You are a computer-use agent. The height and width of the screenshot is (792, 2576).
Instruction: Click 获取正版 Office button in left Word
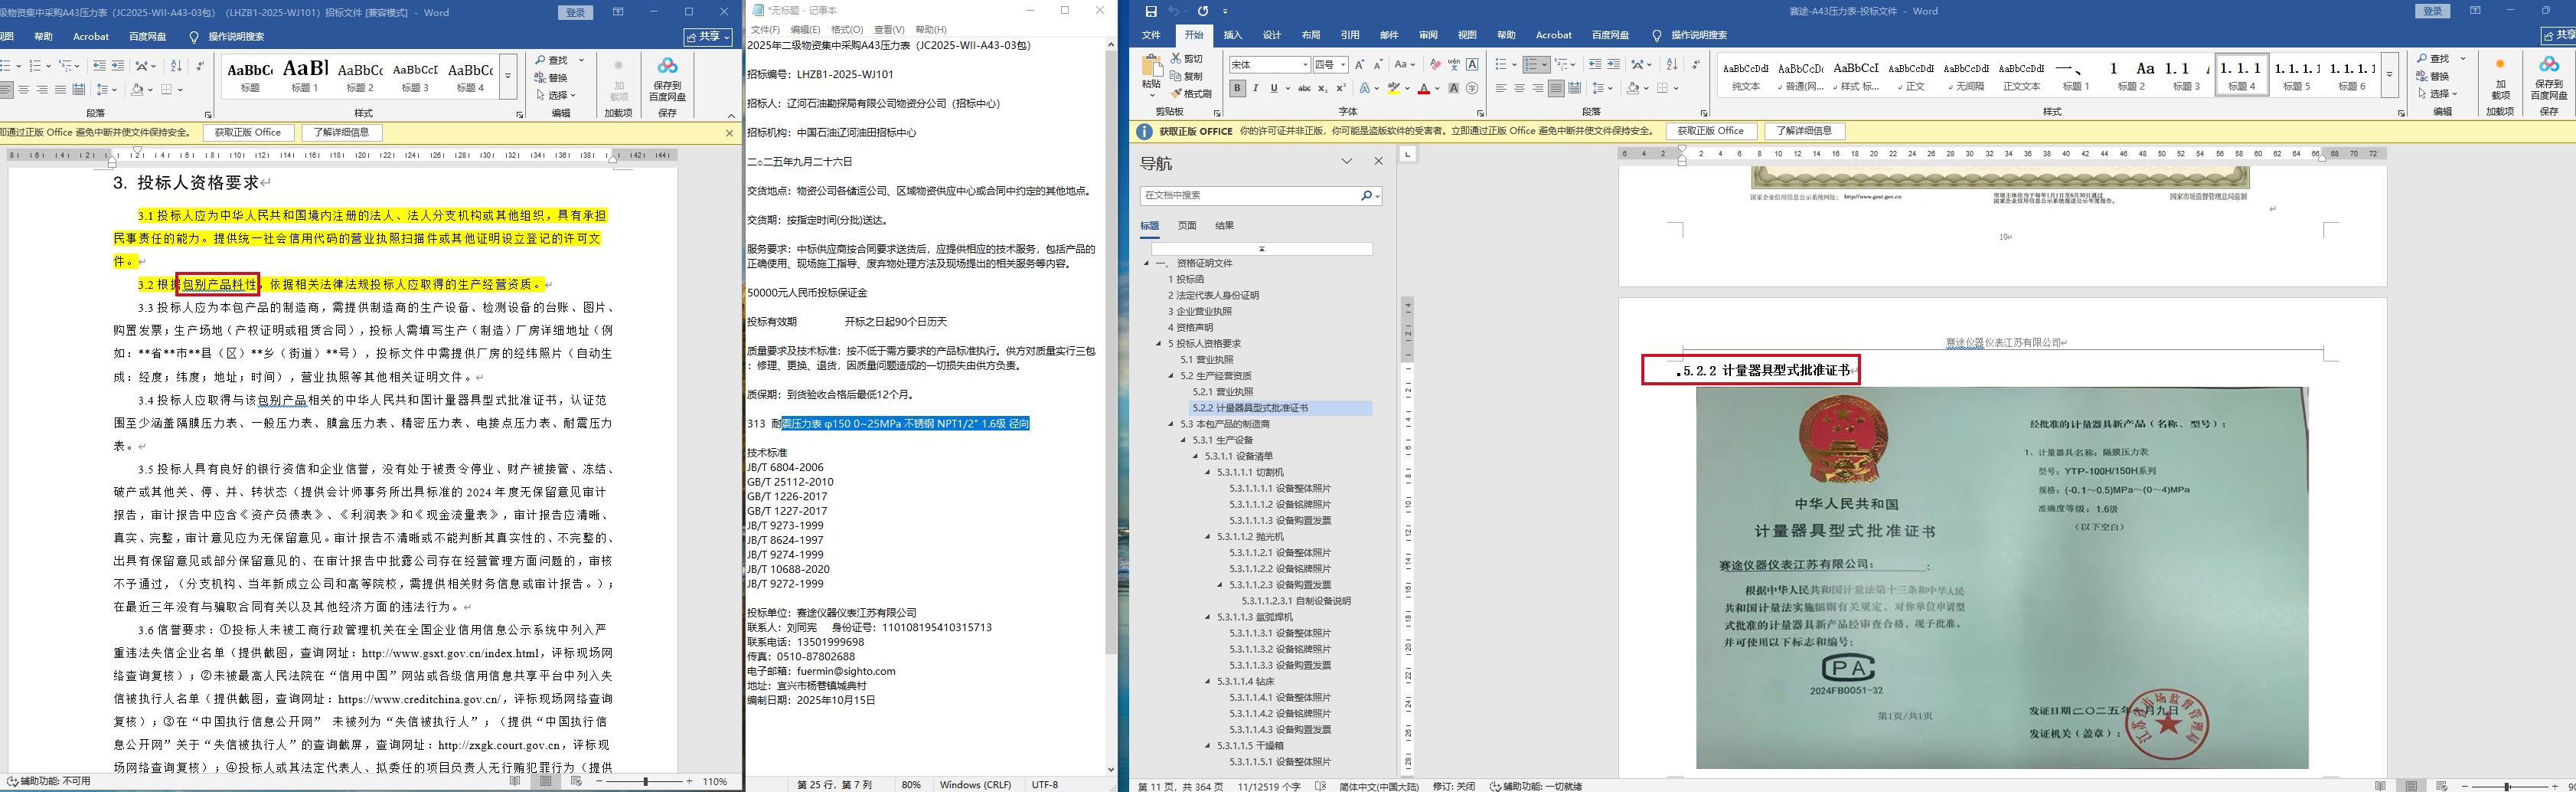[x=248, y=132]
